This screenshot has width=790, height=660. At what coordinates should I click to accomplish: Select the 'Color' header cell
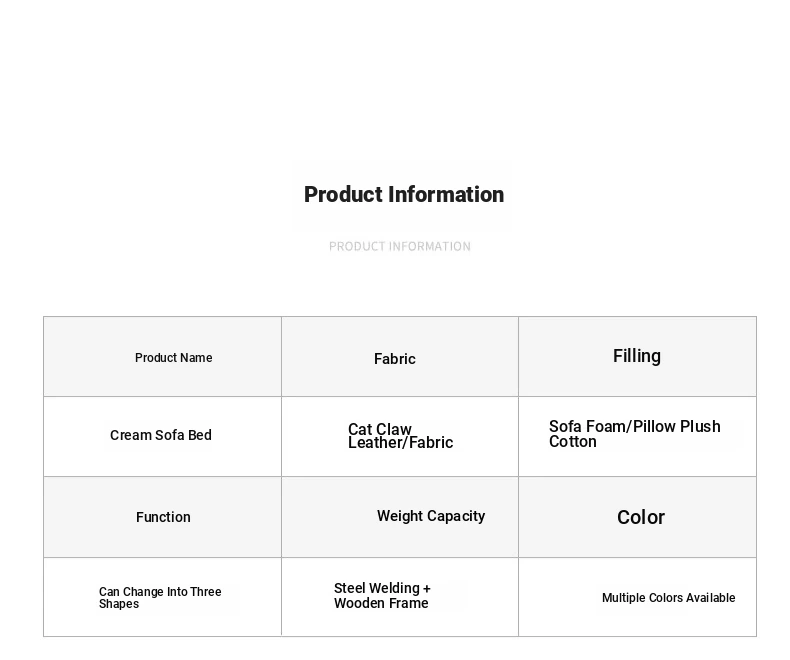[x=641, y=517]
